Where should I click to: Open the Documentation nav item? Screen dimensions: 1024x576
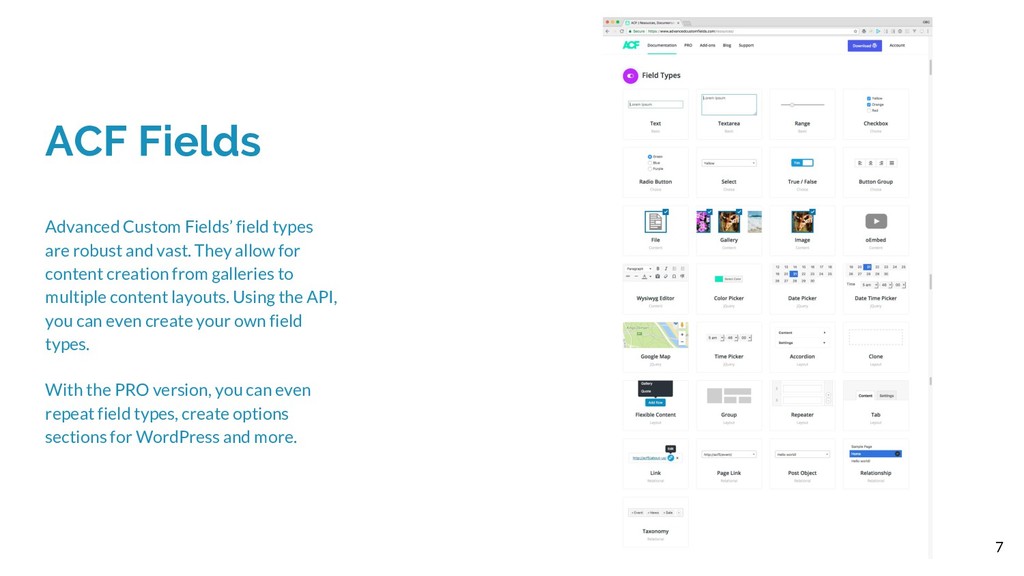(x=662, y=46)
